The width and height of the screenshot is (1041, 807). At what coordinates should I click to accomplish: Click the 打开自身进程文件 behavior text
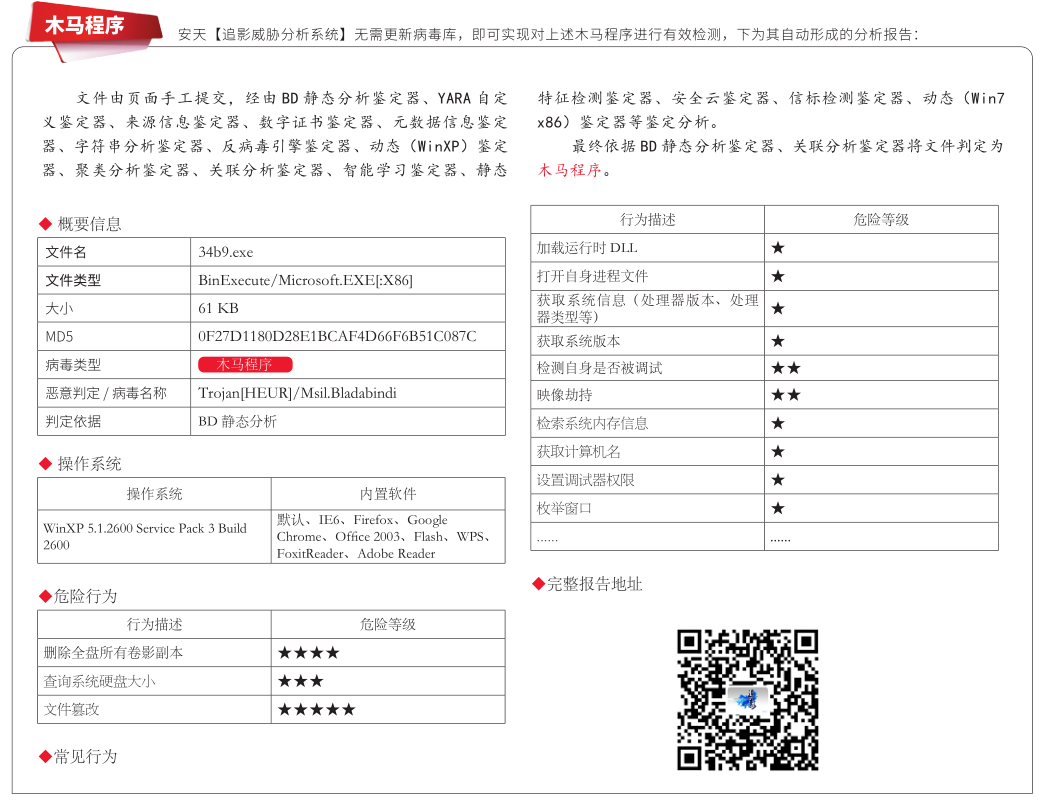point(592,276)
